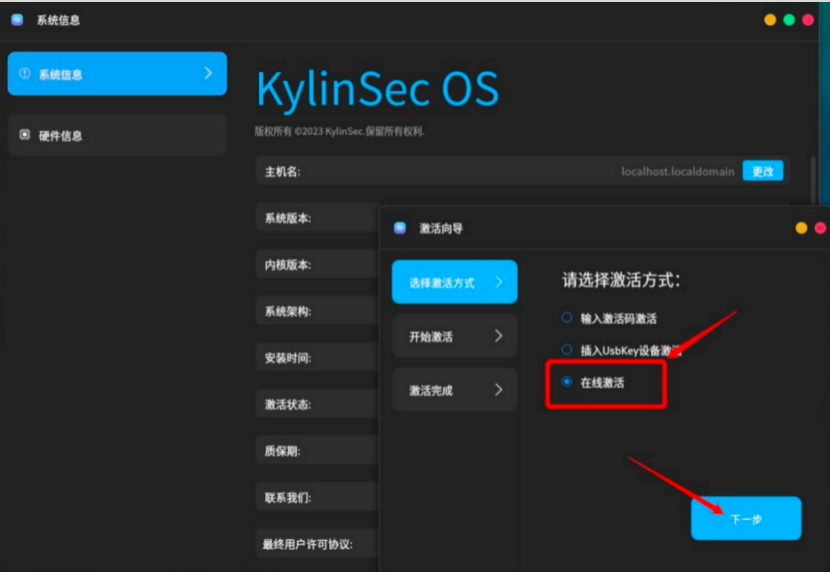Screen dimensions: 830x572
Task: Click the 质保期 label
Action: pyautogui.click(x=283, y=451)
